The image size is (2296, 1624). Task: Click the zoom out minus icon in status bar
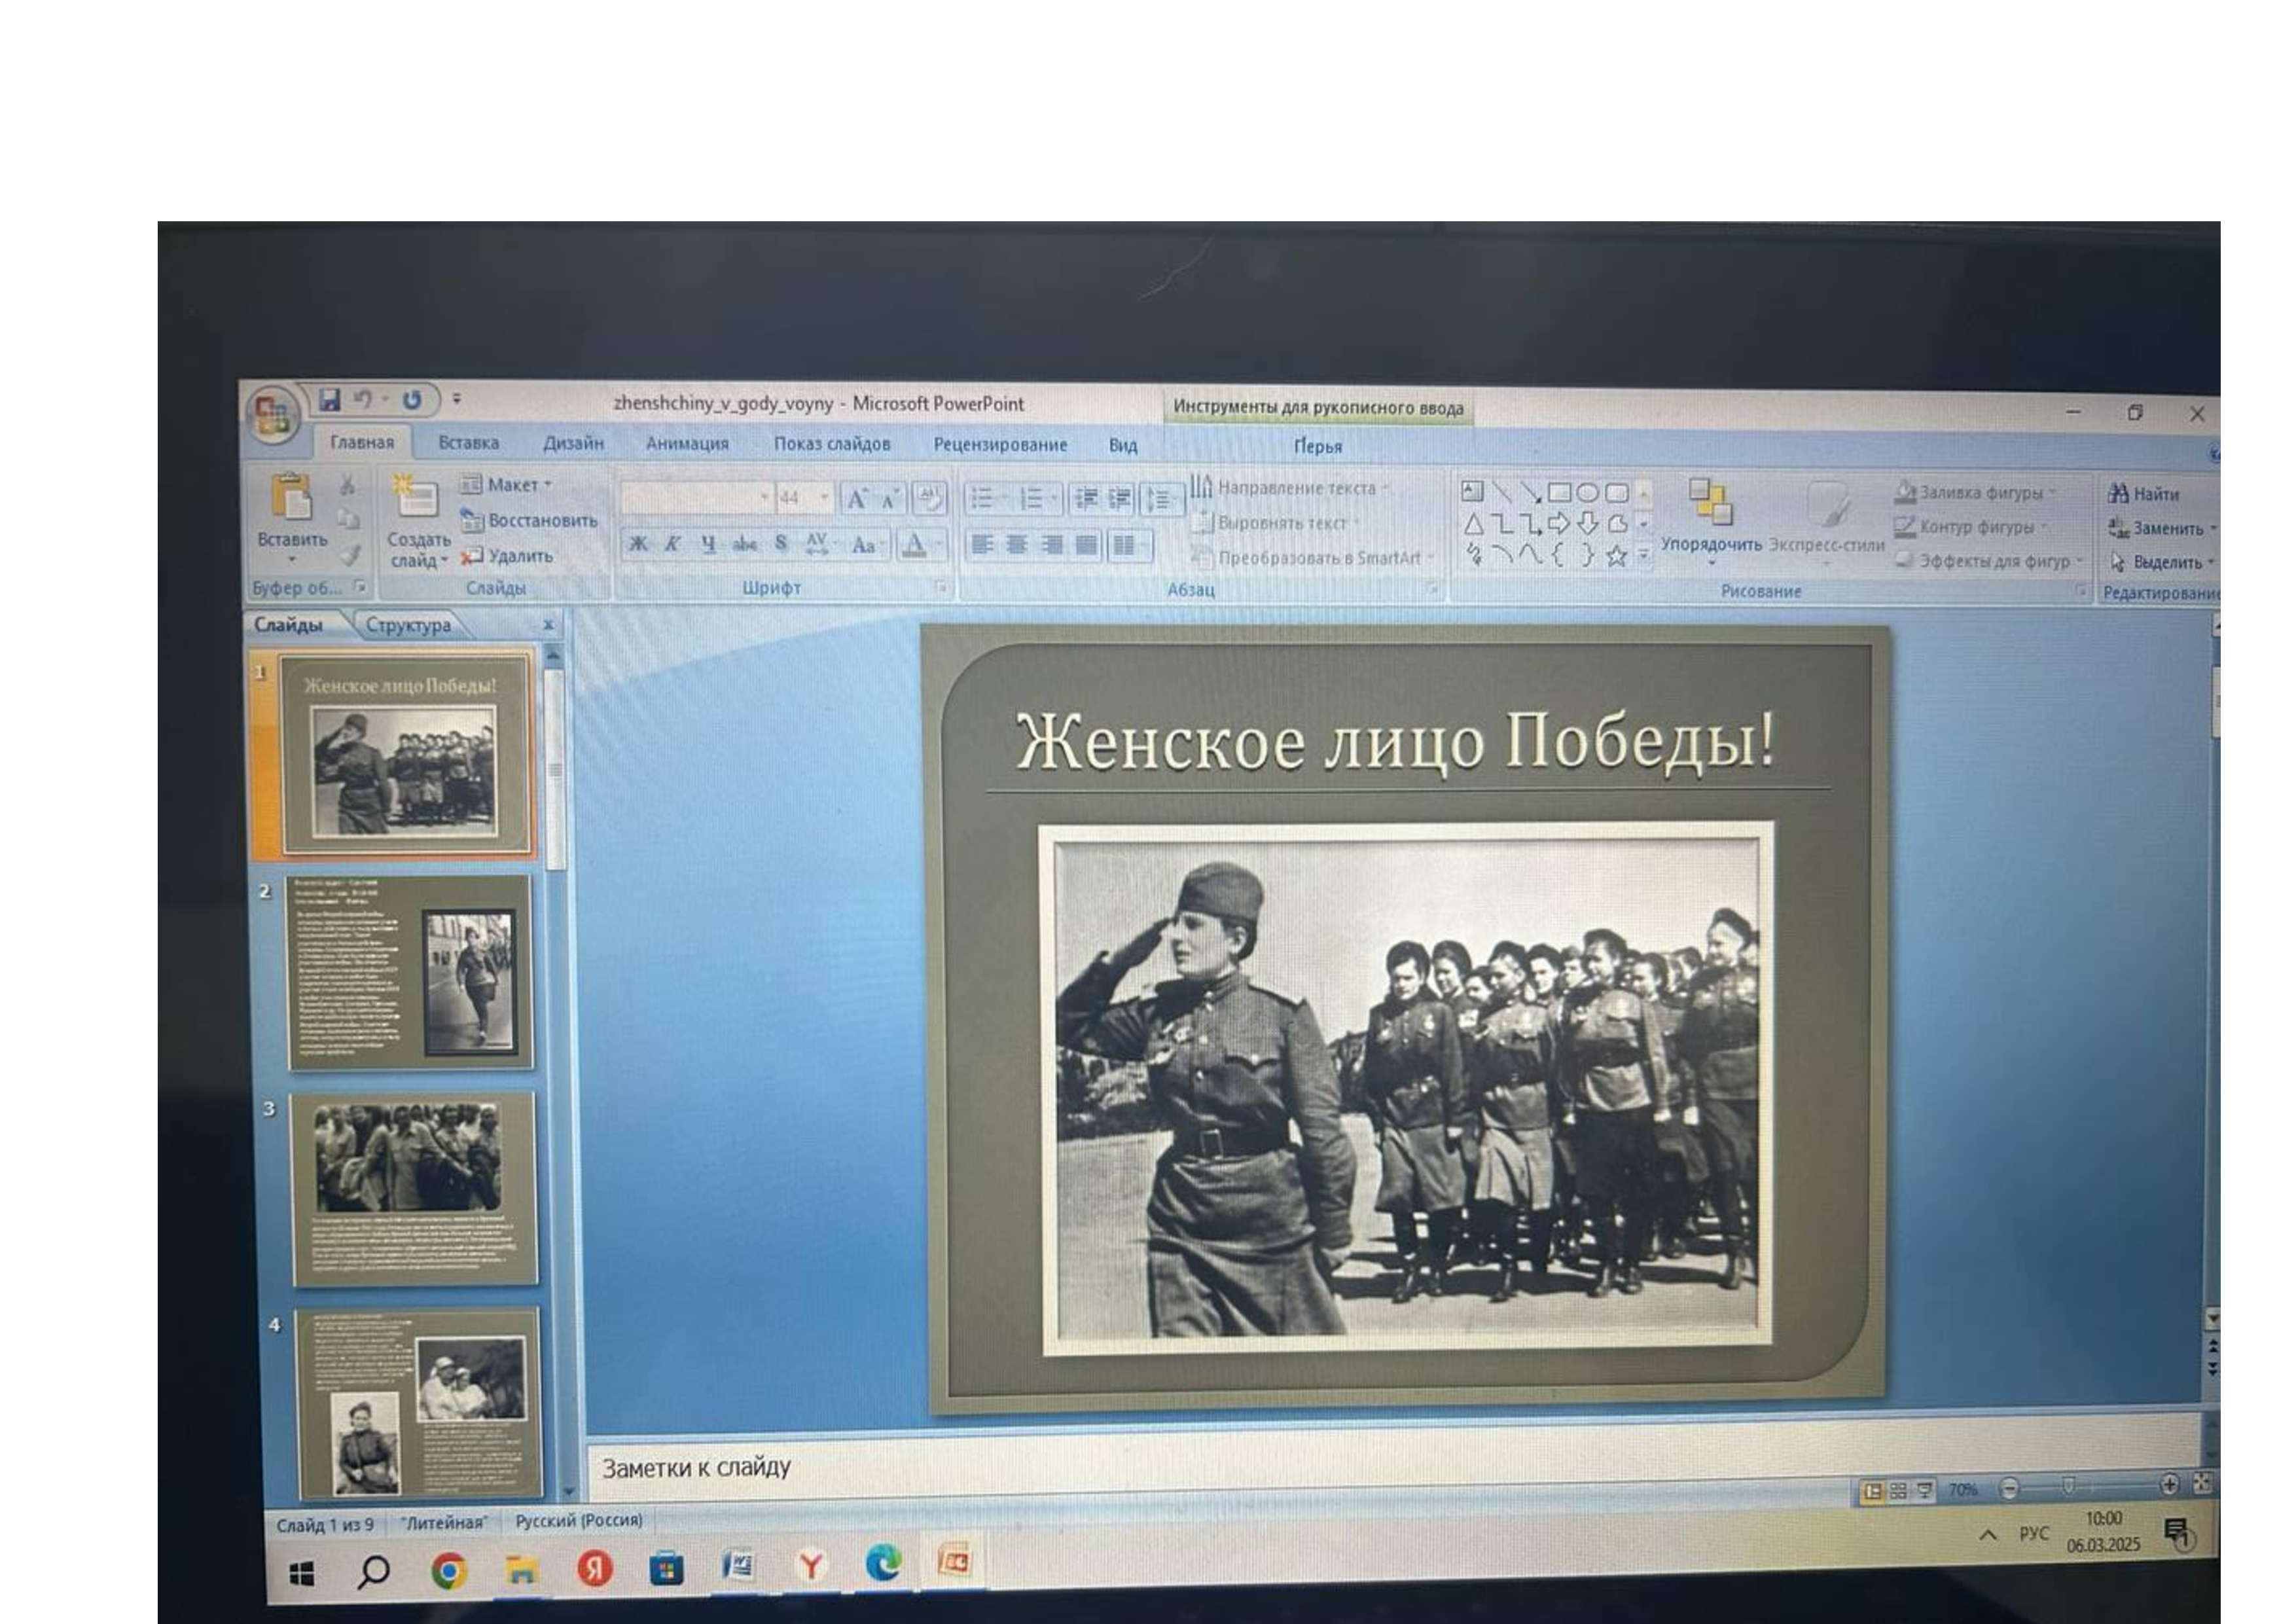(2008, 1488)
